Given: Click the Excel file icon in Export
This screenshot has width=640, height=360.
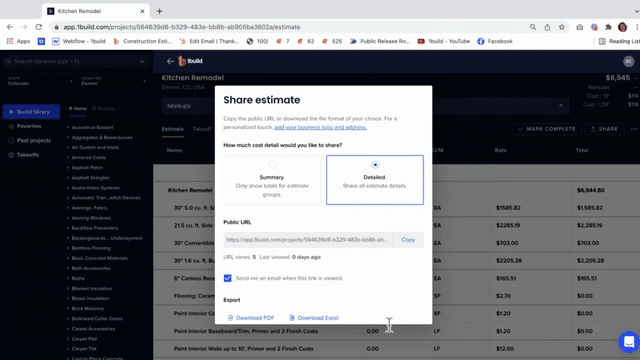Looking at the screenshot, I should point(292,318).
